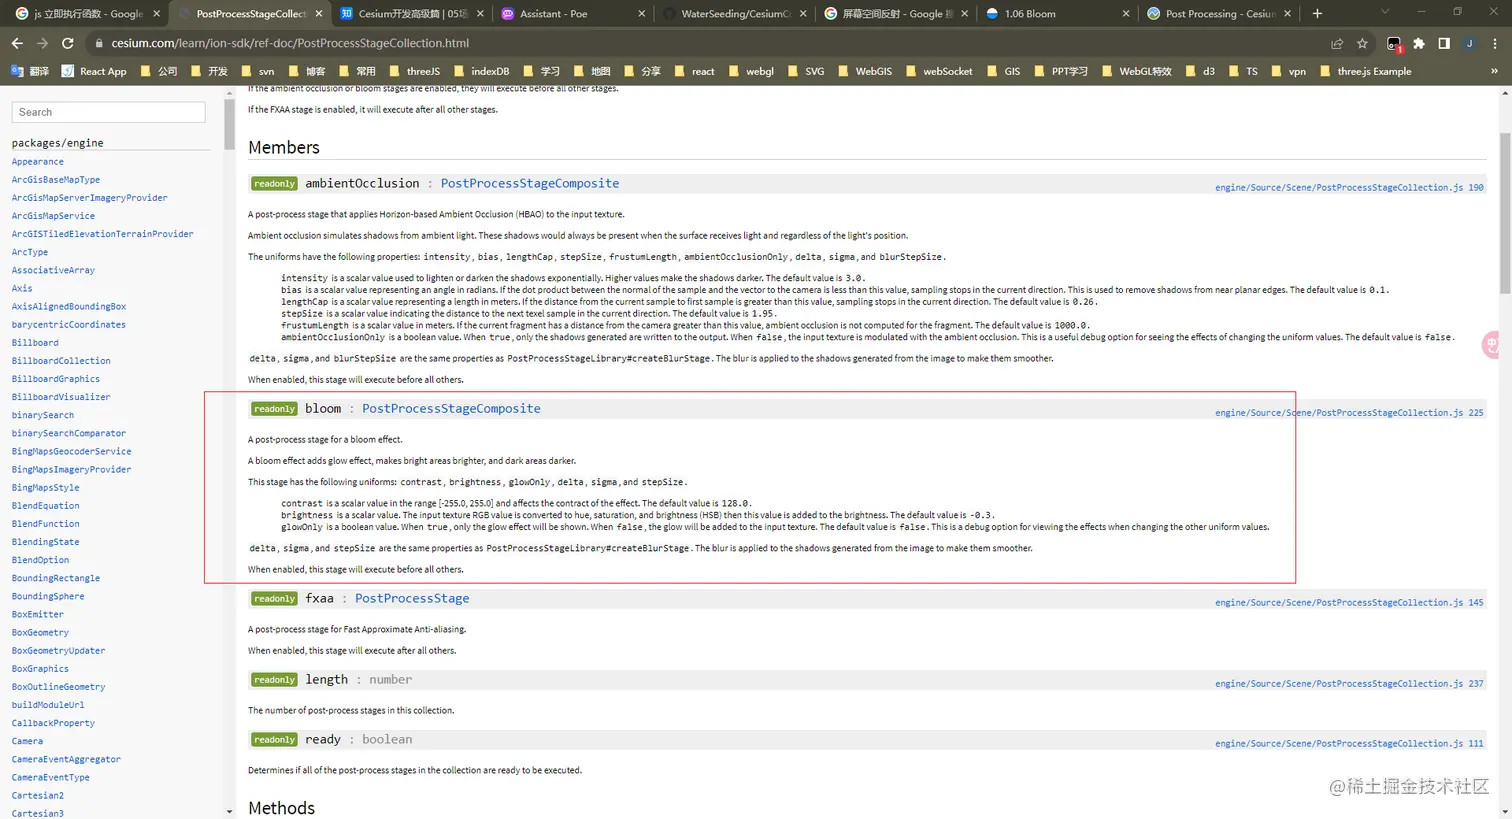1512x819 pixels.
Task: Open the extension with the red badge
Action: (1394, 43)
